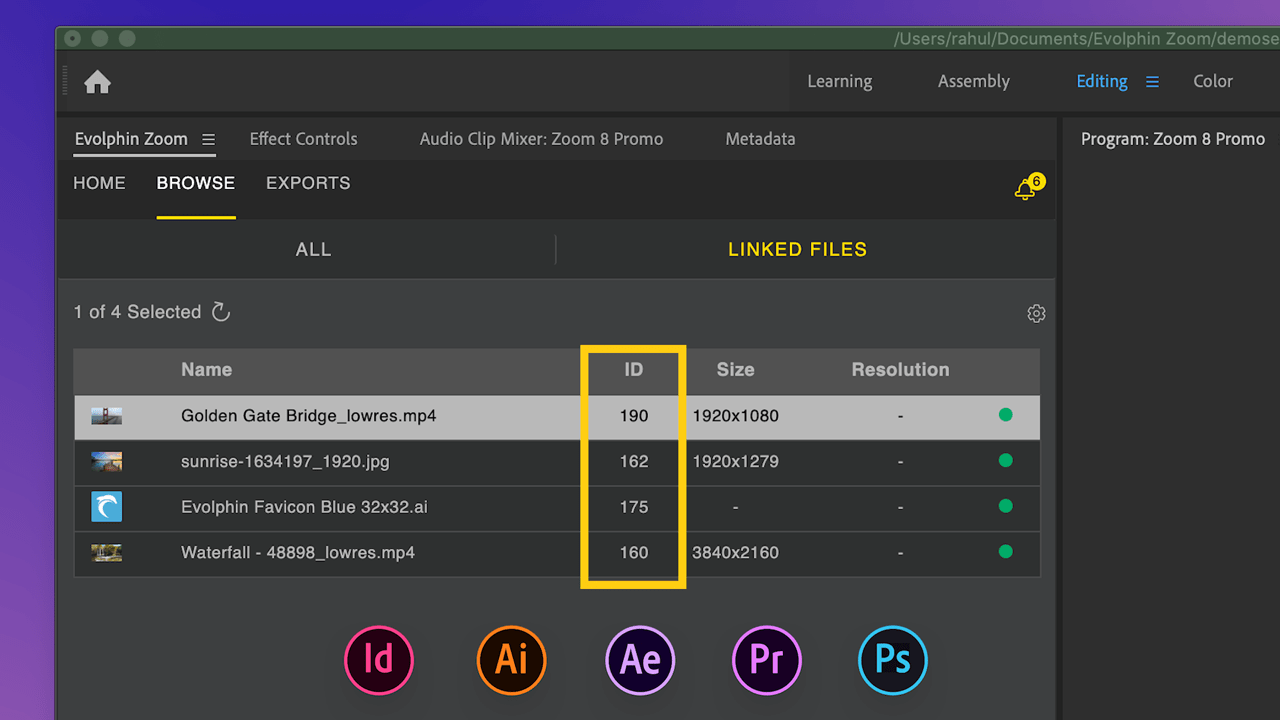Click the Adobe Premiere Pro icon

767,660
